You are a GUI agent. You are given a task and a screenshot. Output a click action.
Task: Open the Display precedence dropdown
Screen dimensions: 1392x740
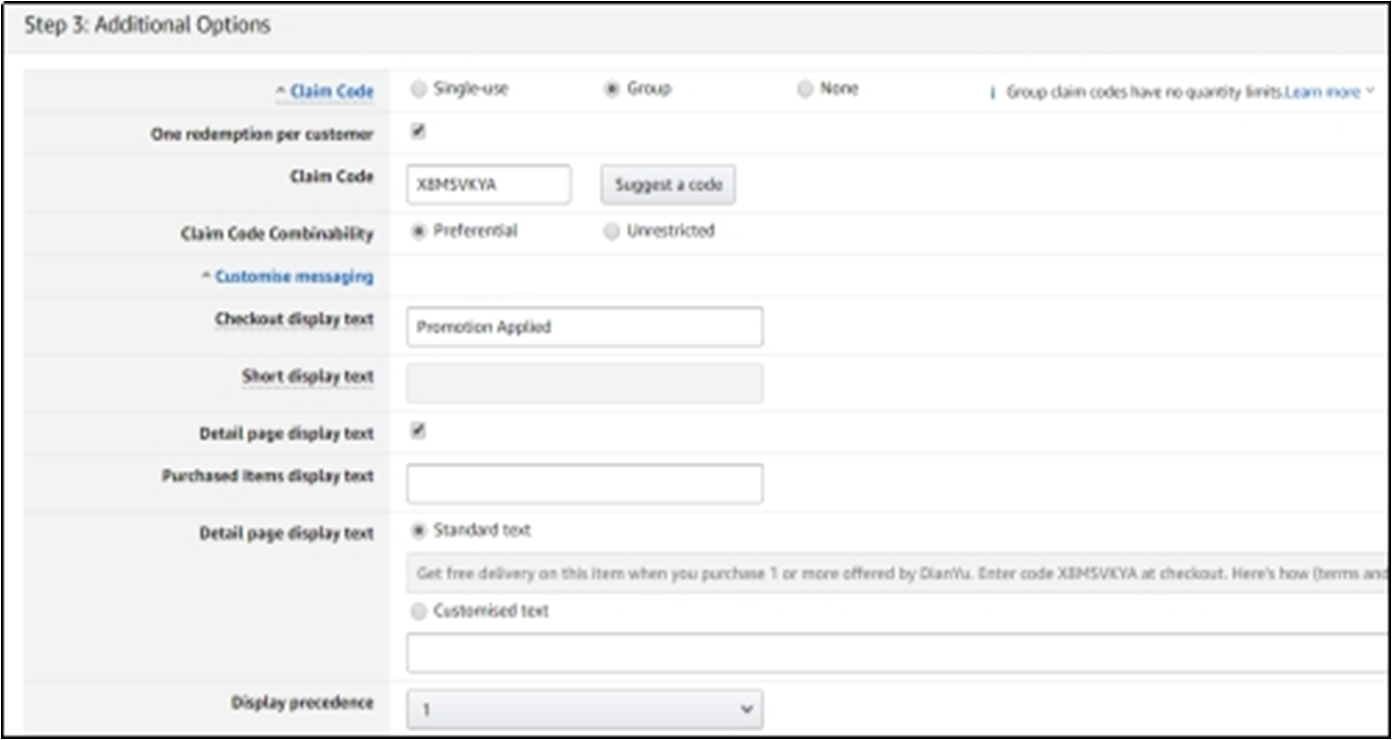click(584, 709)
